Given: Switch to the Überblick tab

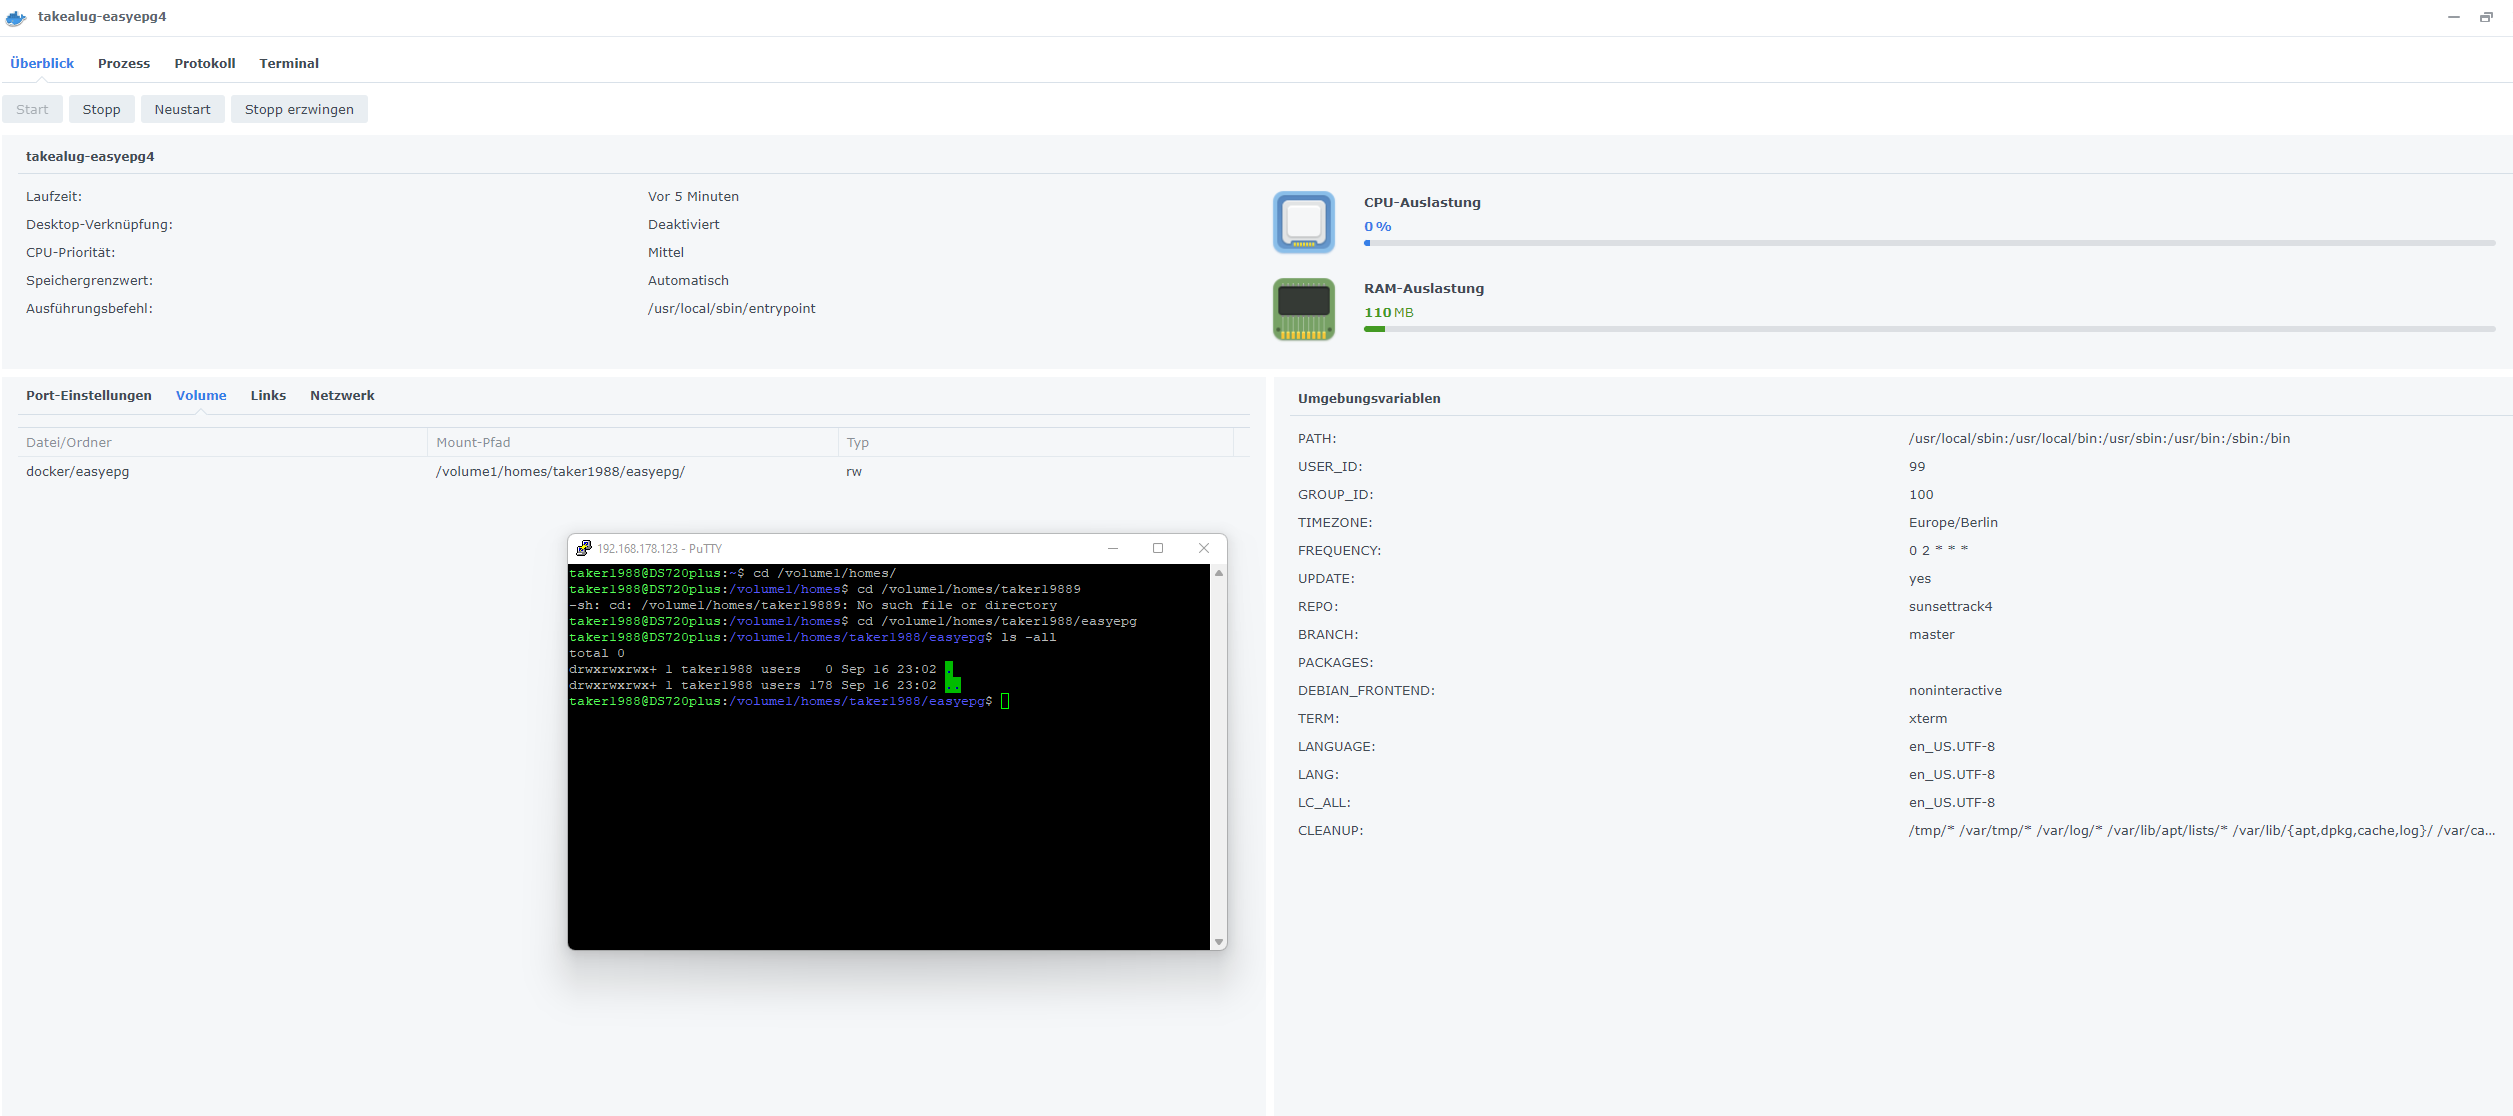Looking at the screenshot, I should pos(42,63).
